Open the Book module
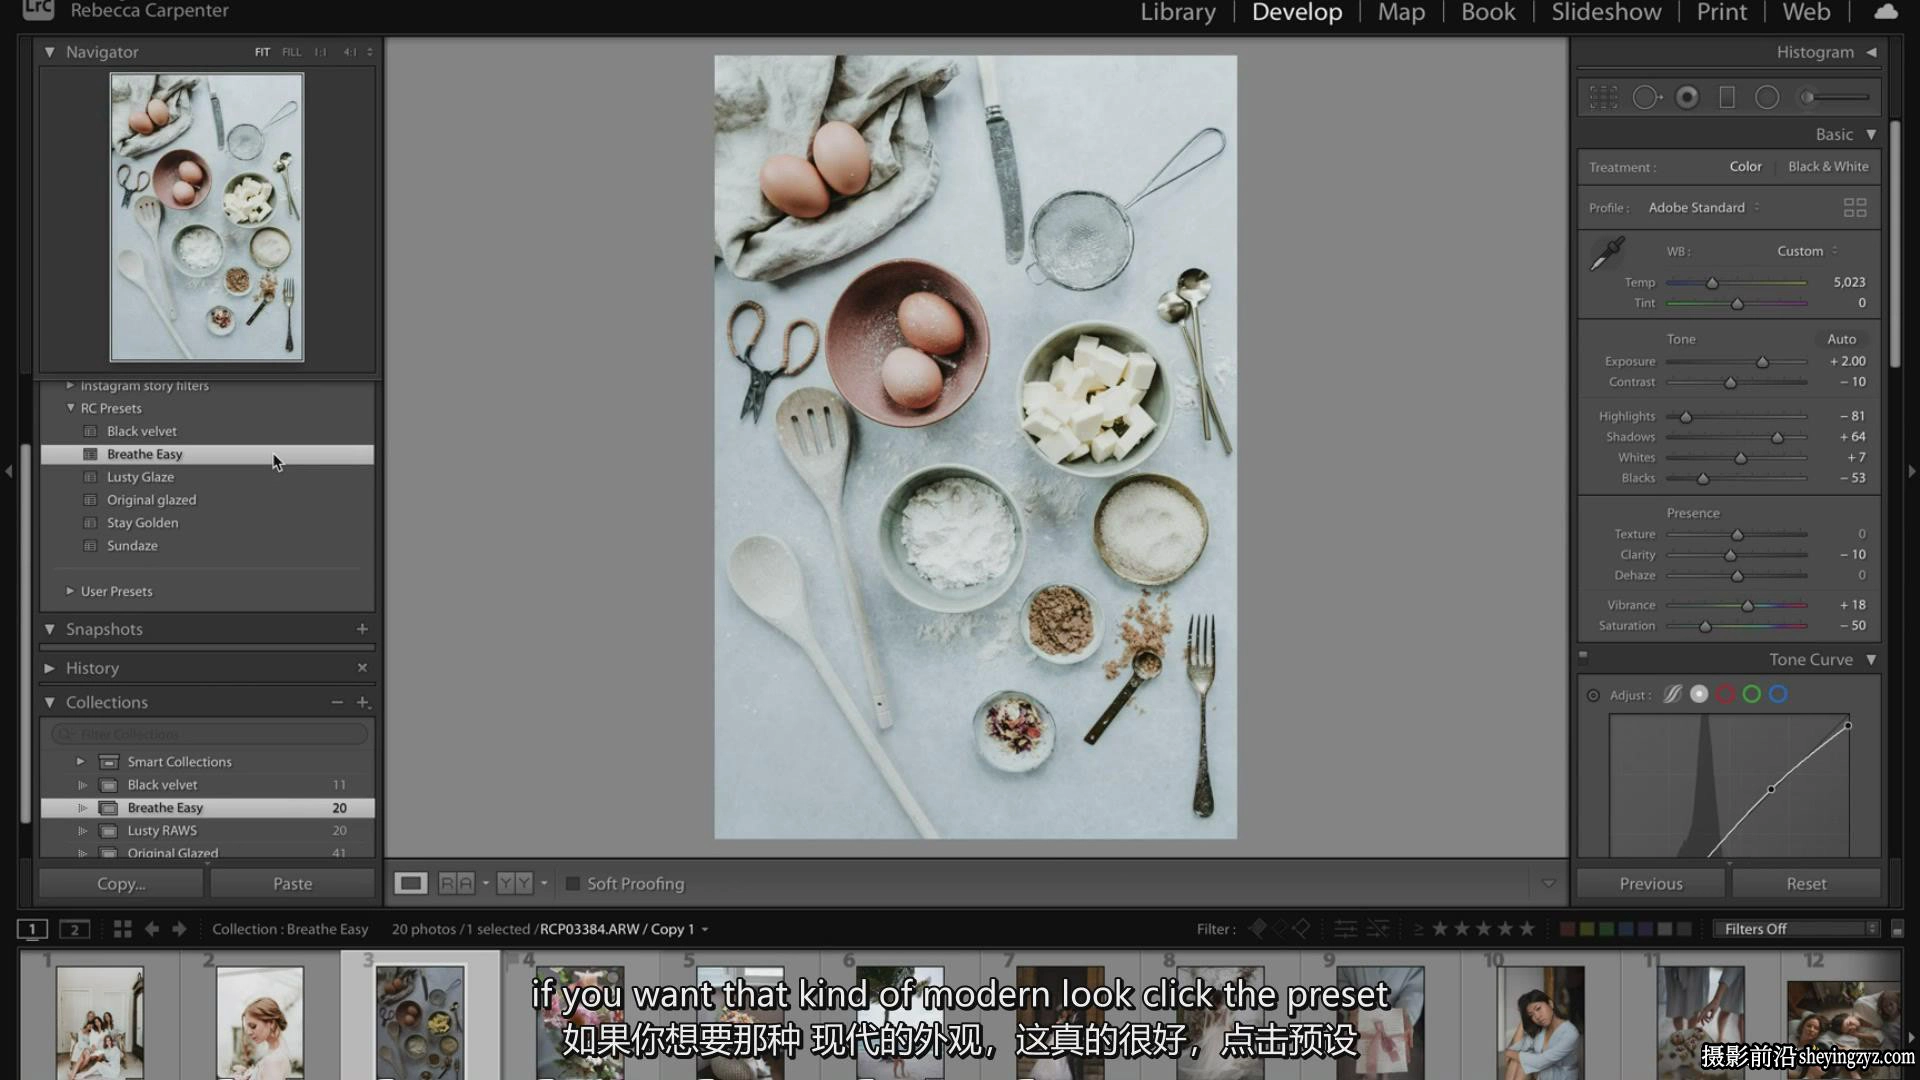The height and width of the screenshot is (1080, 1920). 1488,12
